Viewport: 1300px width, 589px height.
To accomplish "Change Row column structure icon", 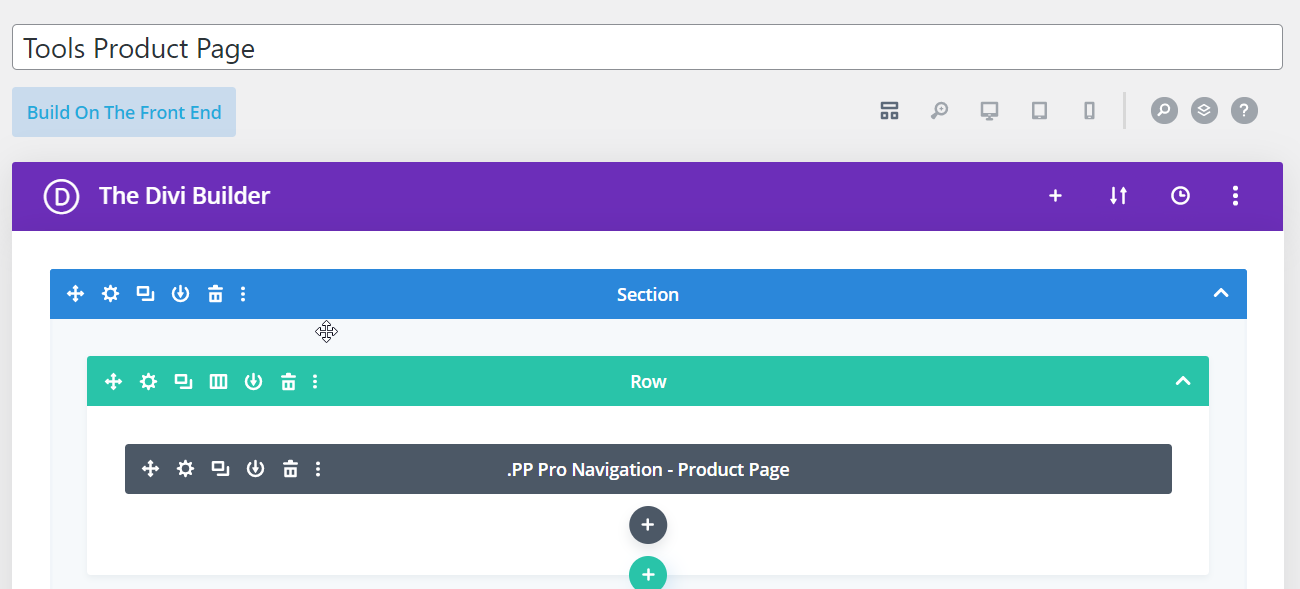I will [x=218, y=381].
